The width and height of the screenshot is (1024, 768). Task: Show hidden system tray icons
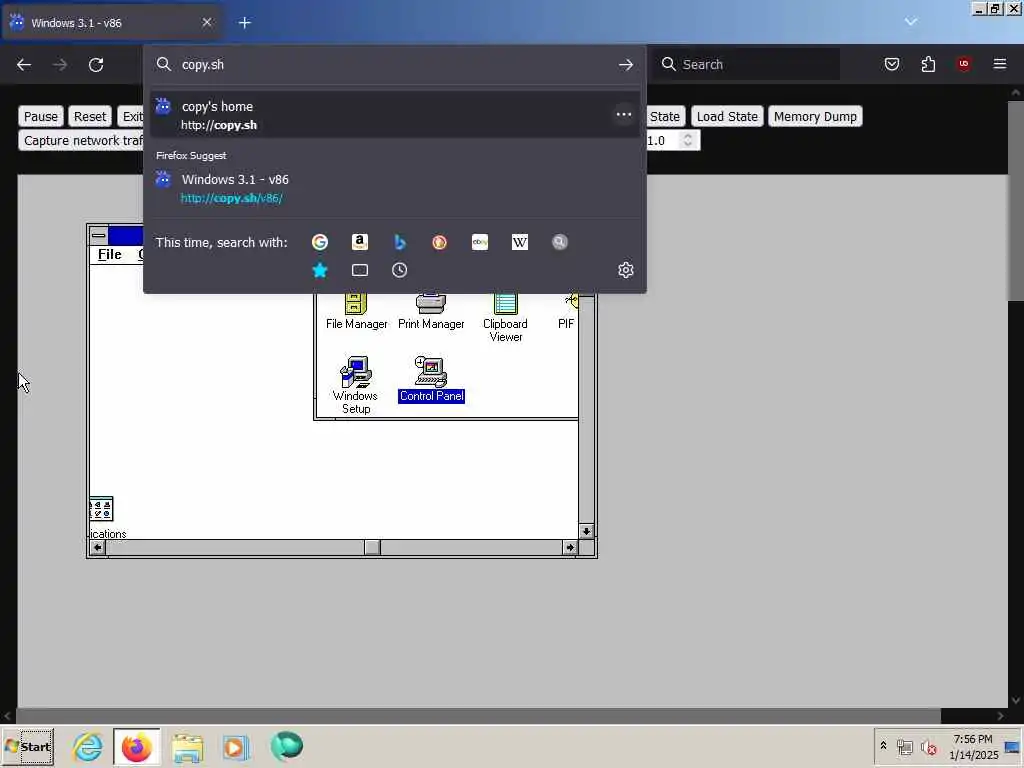(x=884, y=746)
